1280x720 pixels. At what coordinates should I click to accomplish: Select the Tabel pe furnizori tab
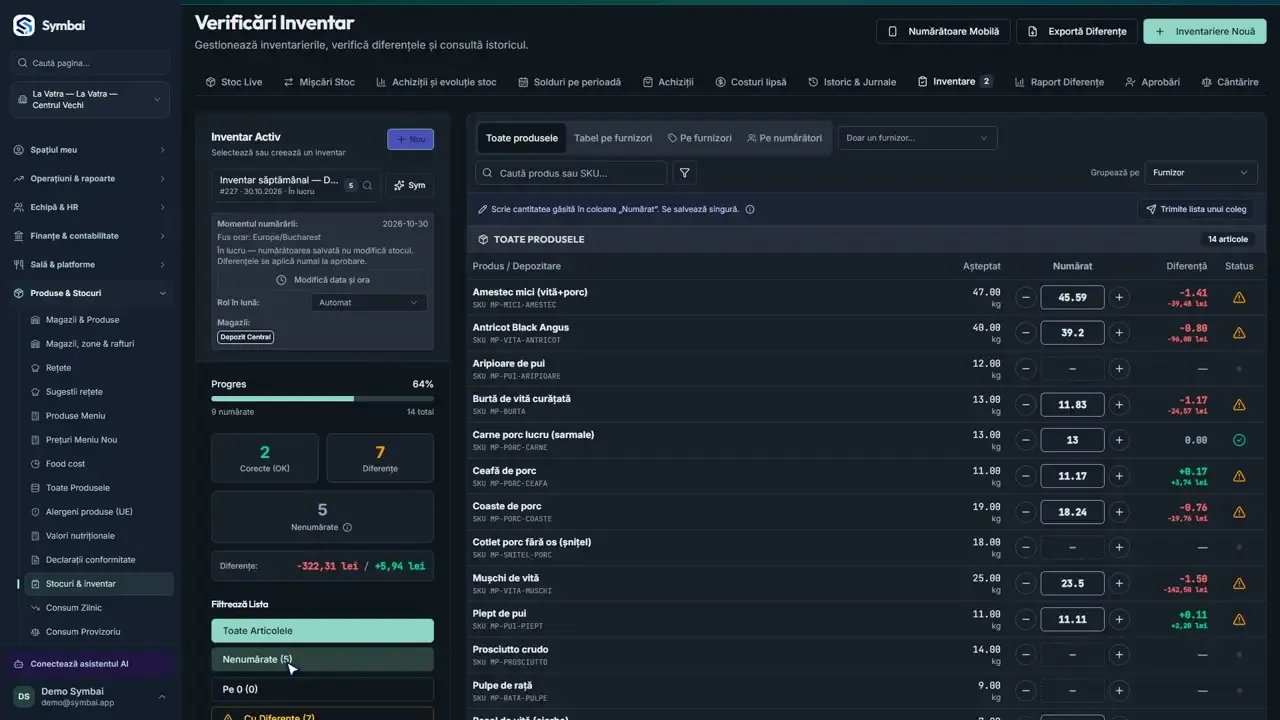613,138
